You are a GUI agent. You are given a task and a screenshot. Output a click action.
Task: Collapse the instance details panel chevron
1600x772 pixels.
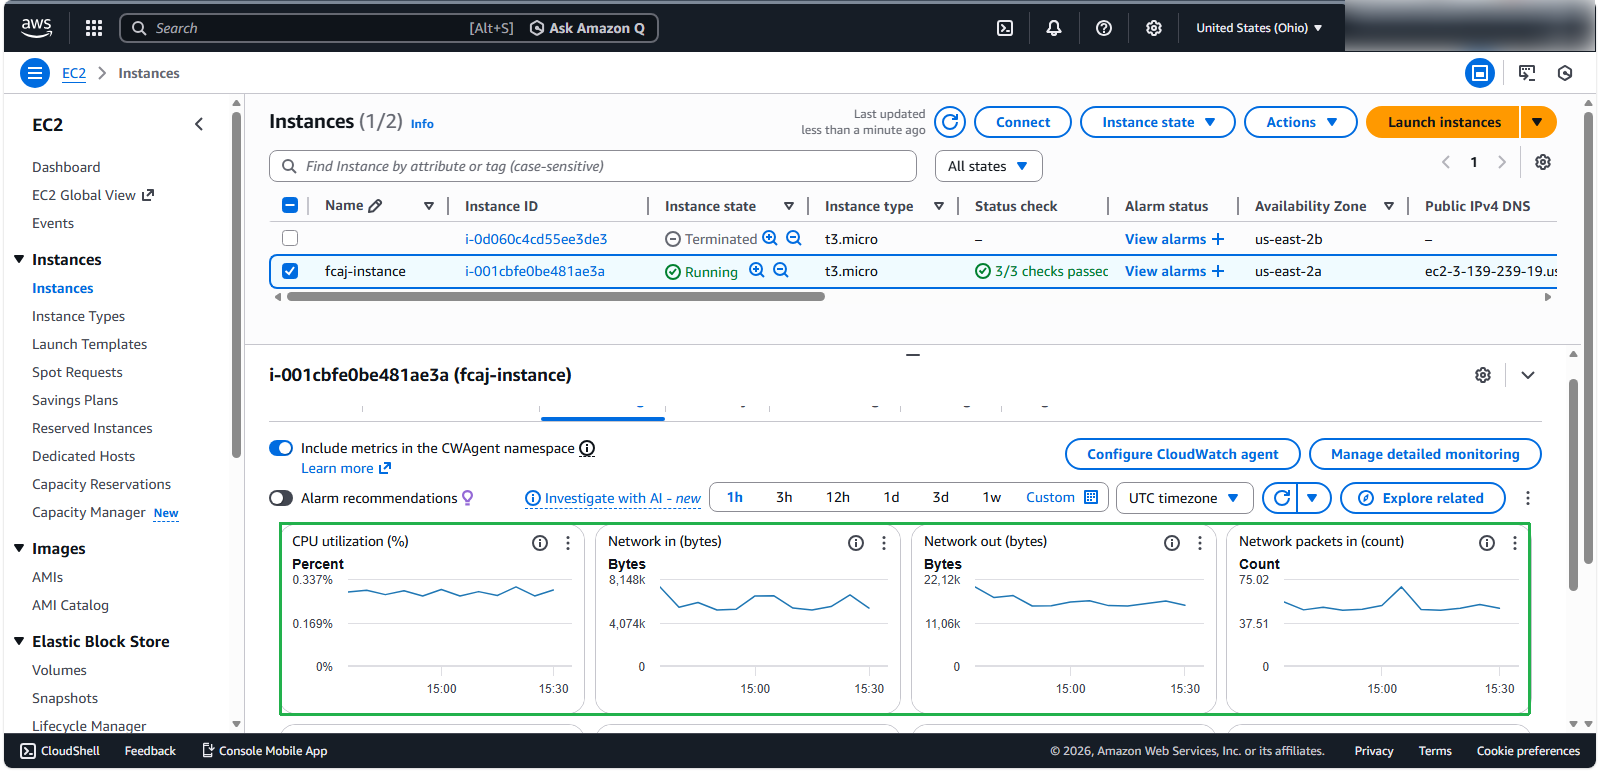pos(1528,375)
